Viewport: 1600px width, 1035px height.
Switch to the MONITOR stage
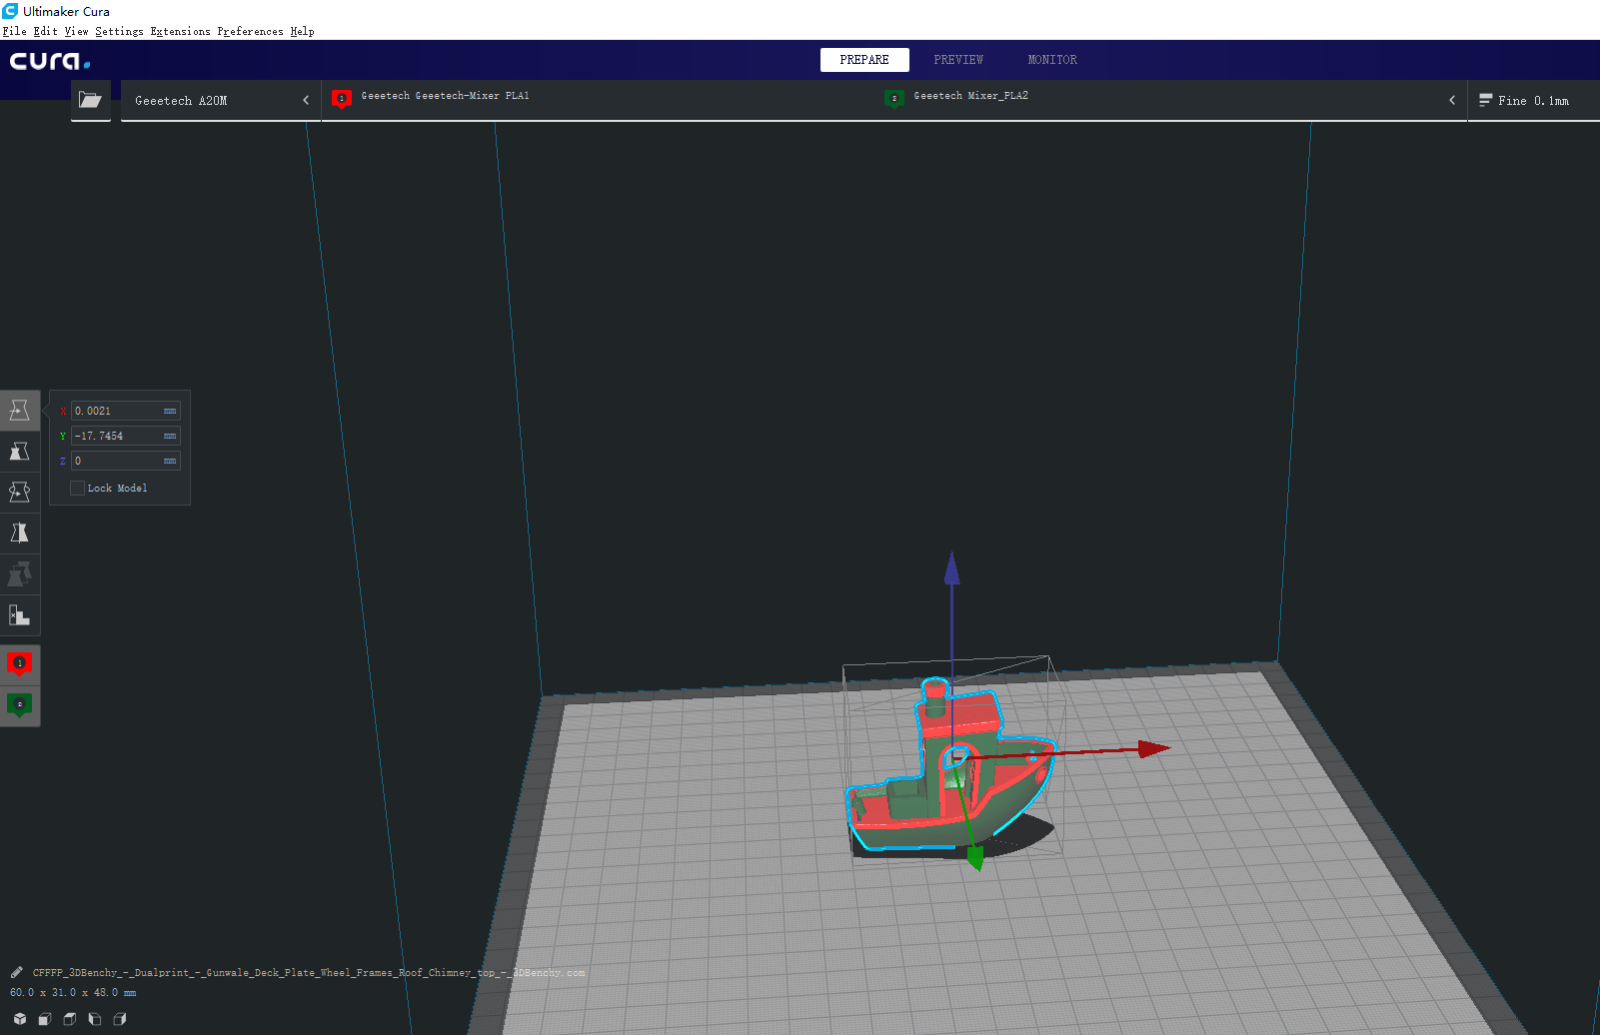tap(1052, 60)
